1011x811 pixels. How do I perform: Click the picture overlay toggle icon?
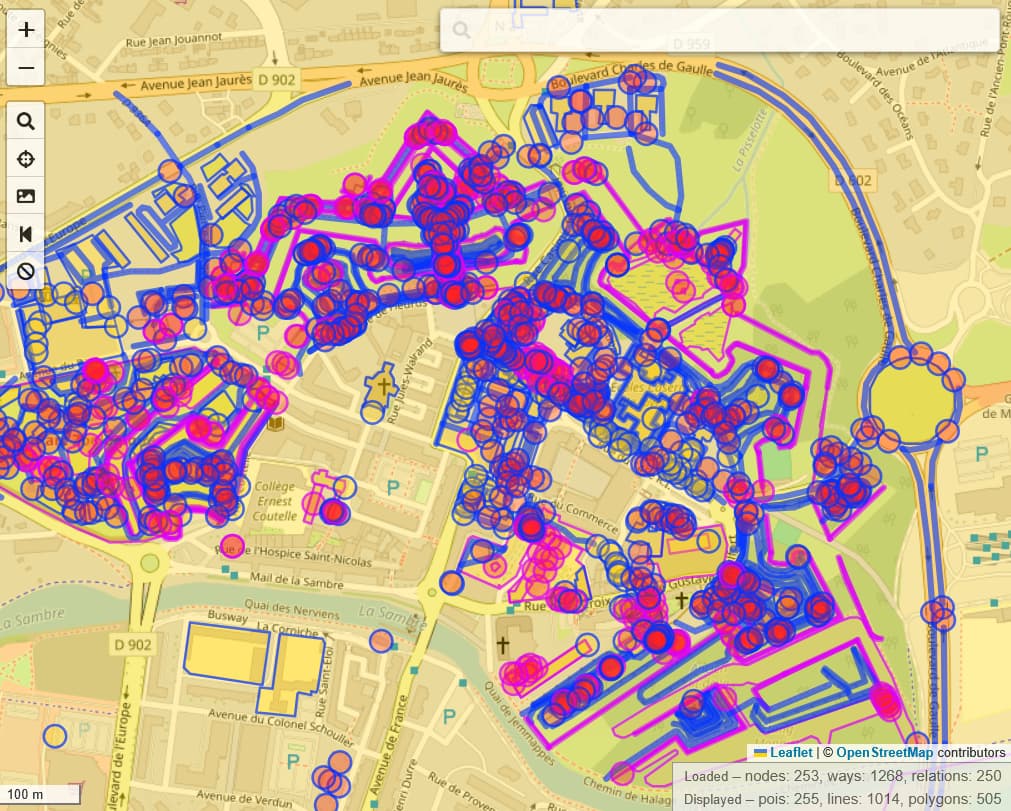[x=26, y=196]
